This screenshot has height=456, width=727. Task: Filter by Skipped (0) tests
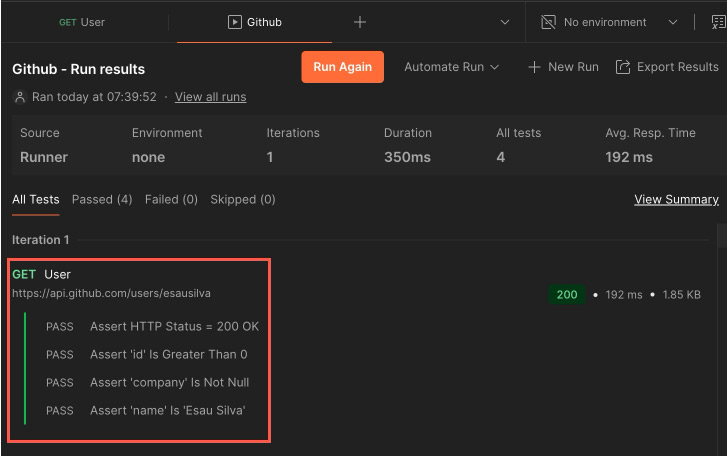pyautogui.click(x=242, y=200)
